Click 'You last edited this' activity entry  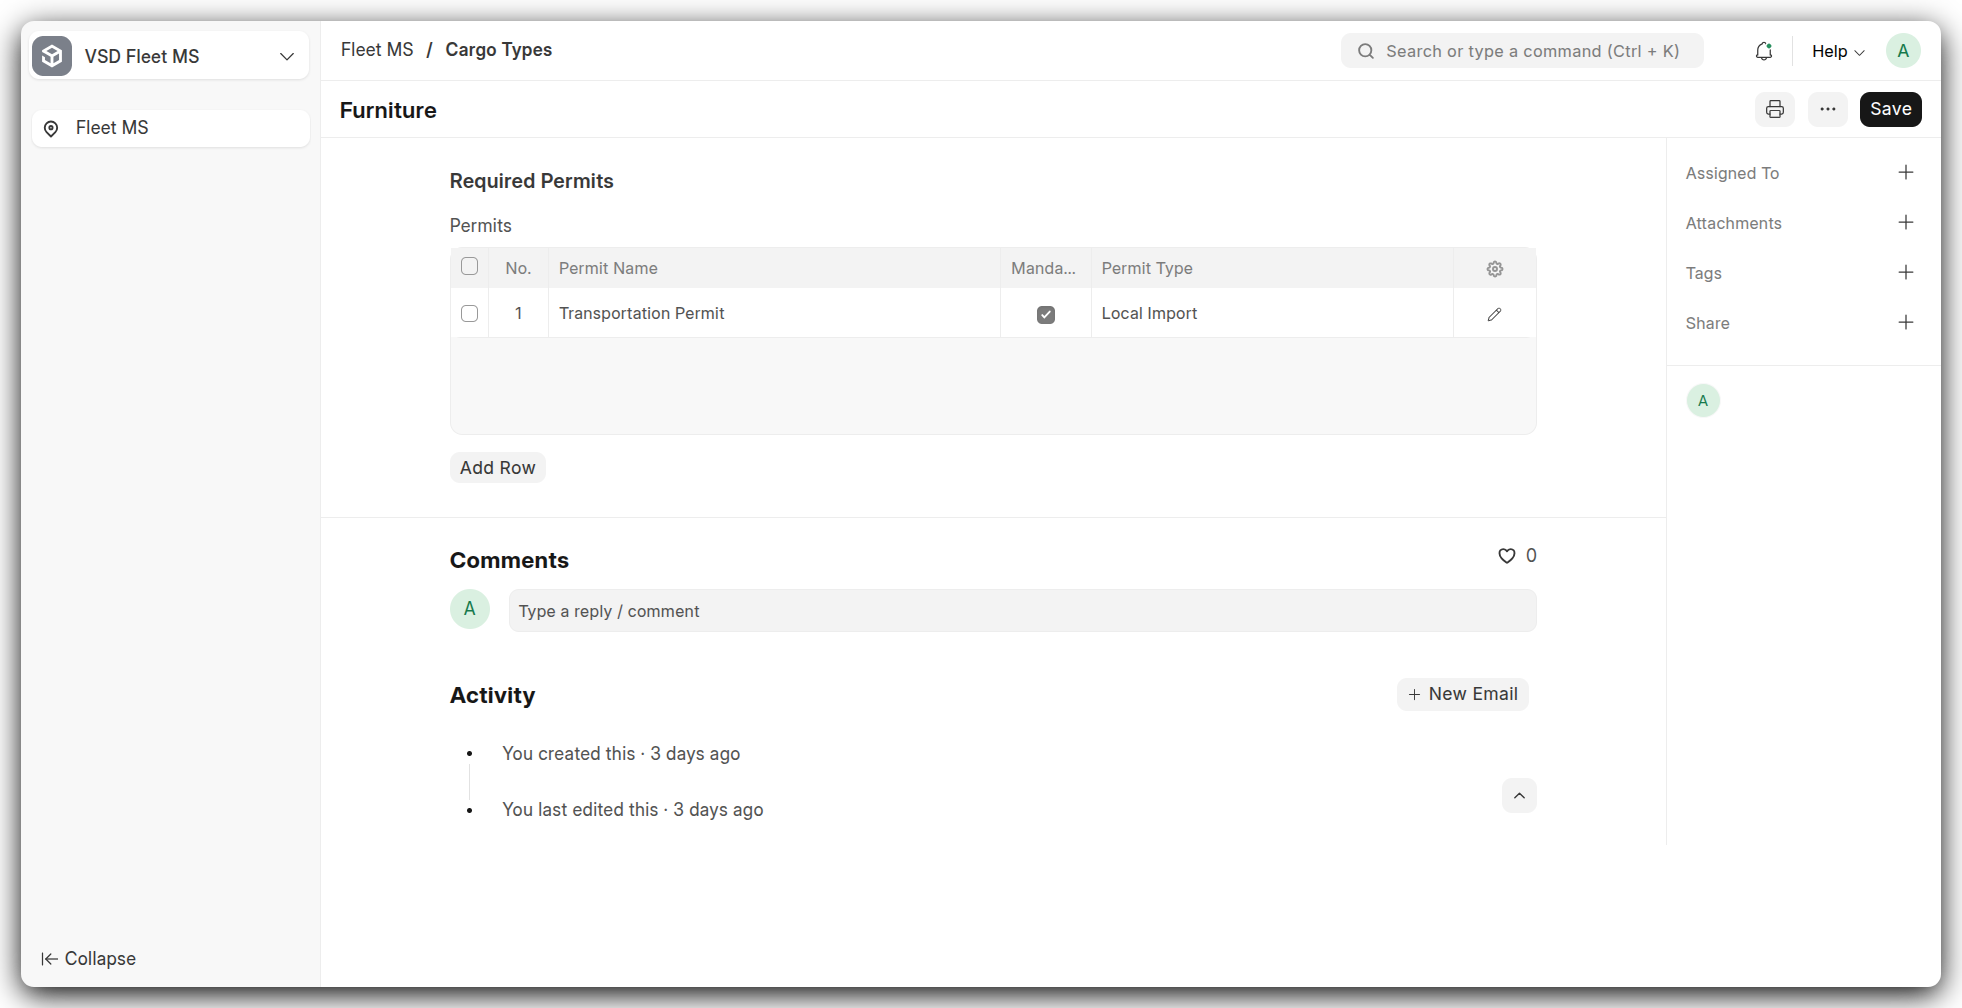633,810
